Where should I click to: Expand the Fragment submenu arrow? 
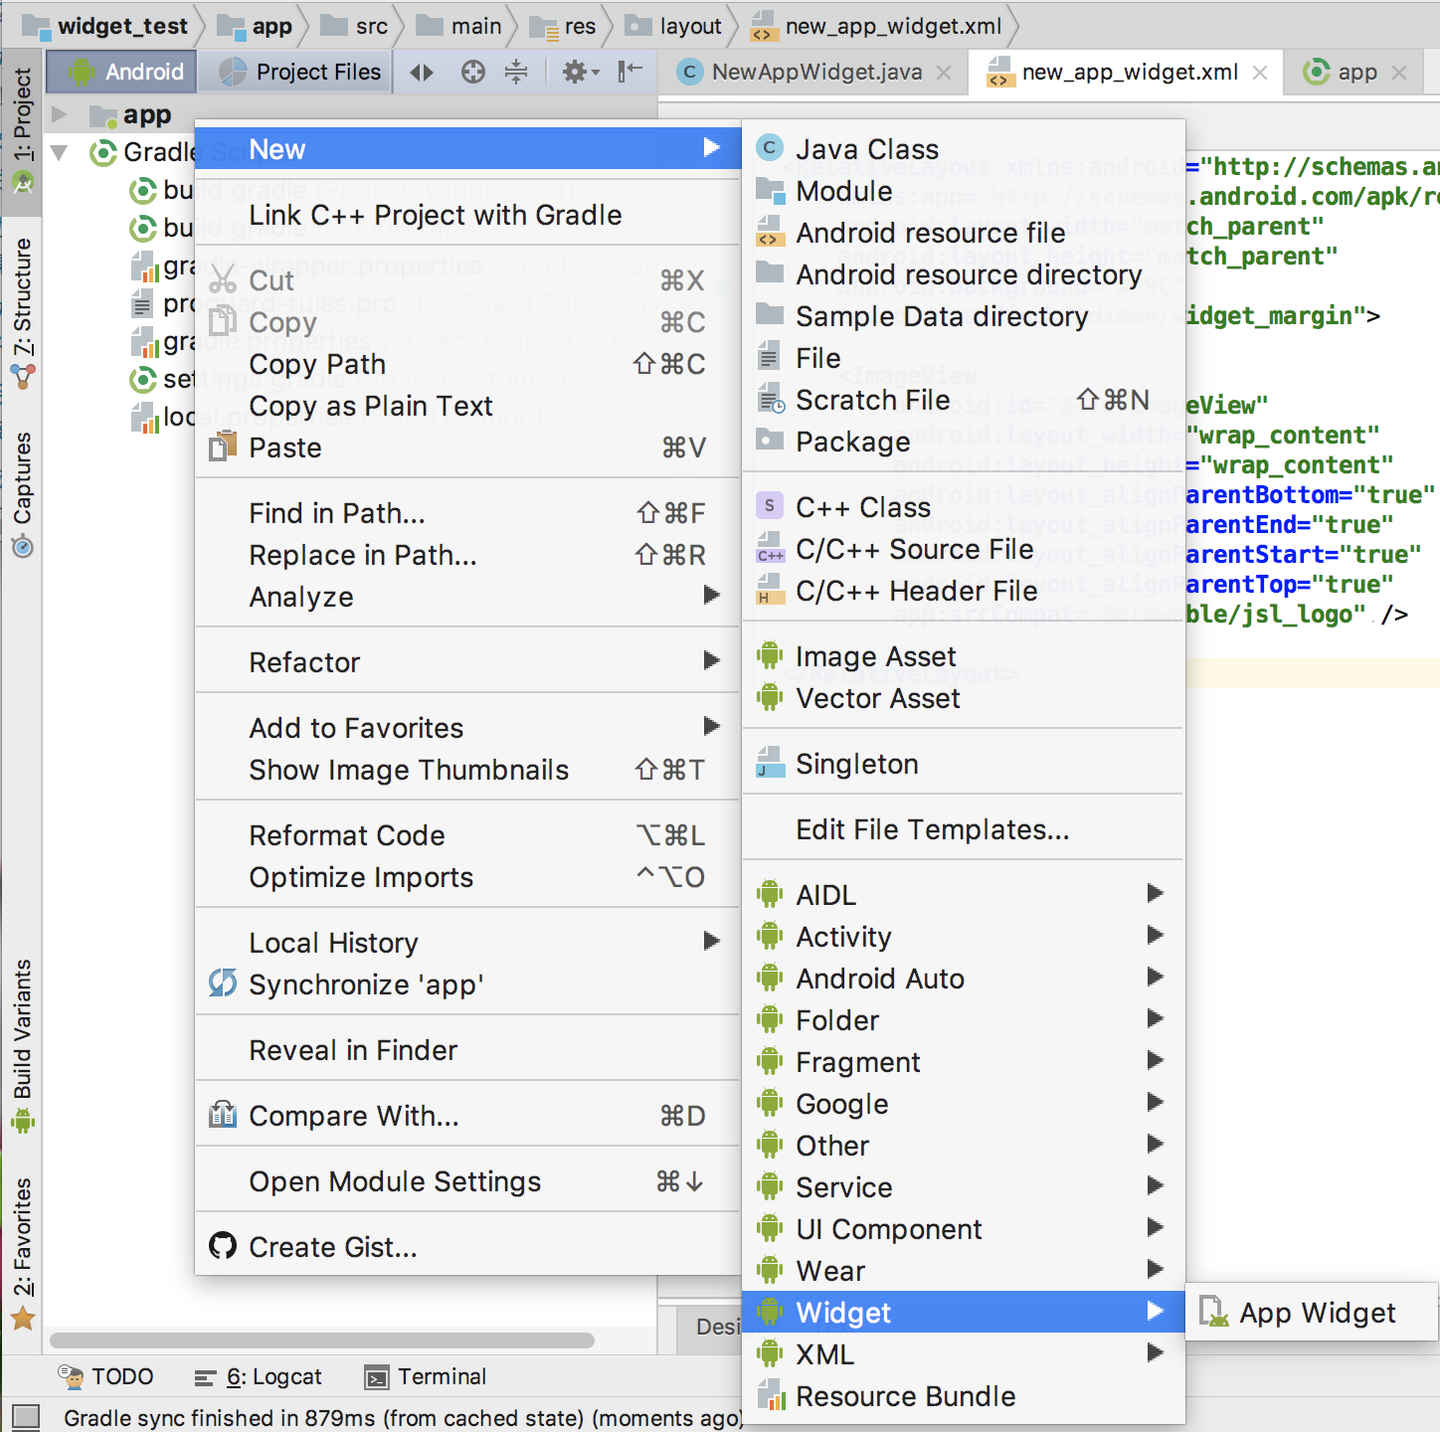click(1155, 1061)
